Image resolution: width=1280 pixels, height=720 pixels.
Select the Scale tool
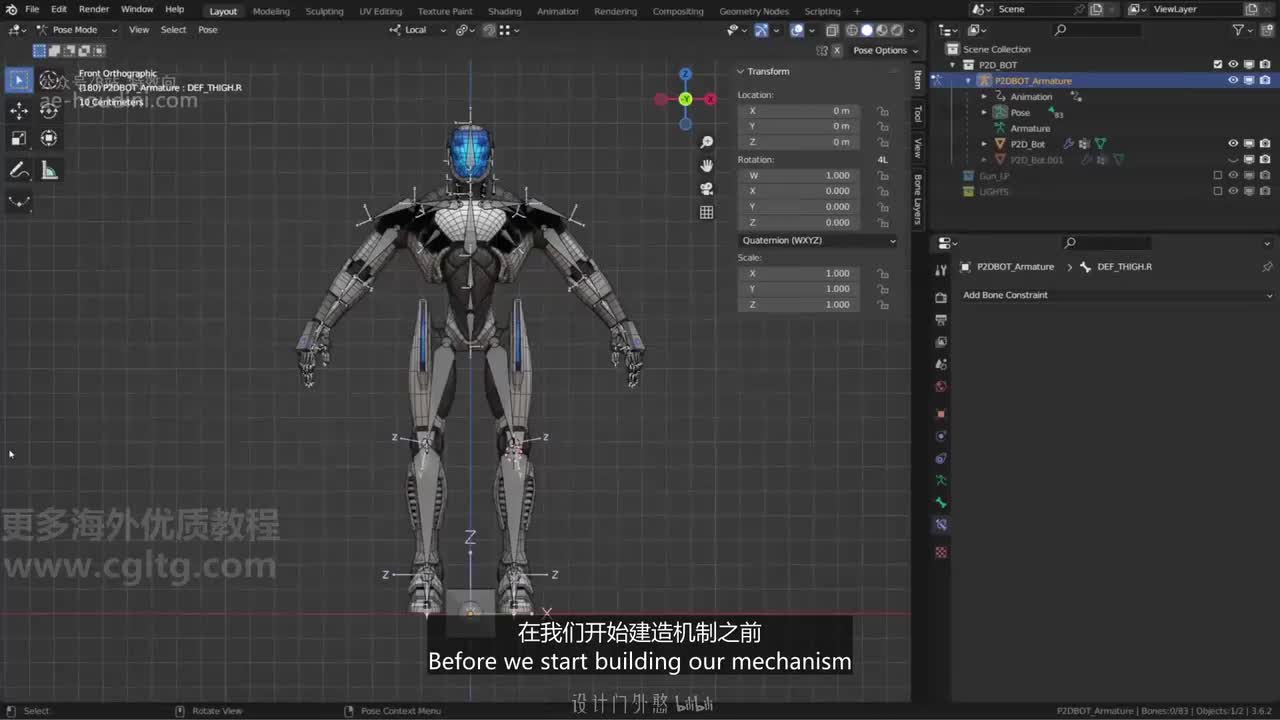click(19, 138)
